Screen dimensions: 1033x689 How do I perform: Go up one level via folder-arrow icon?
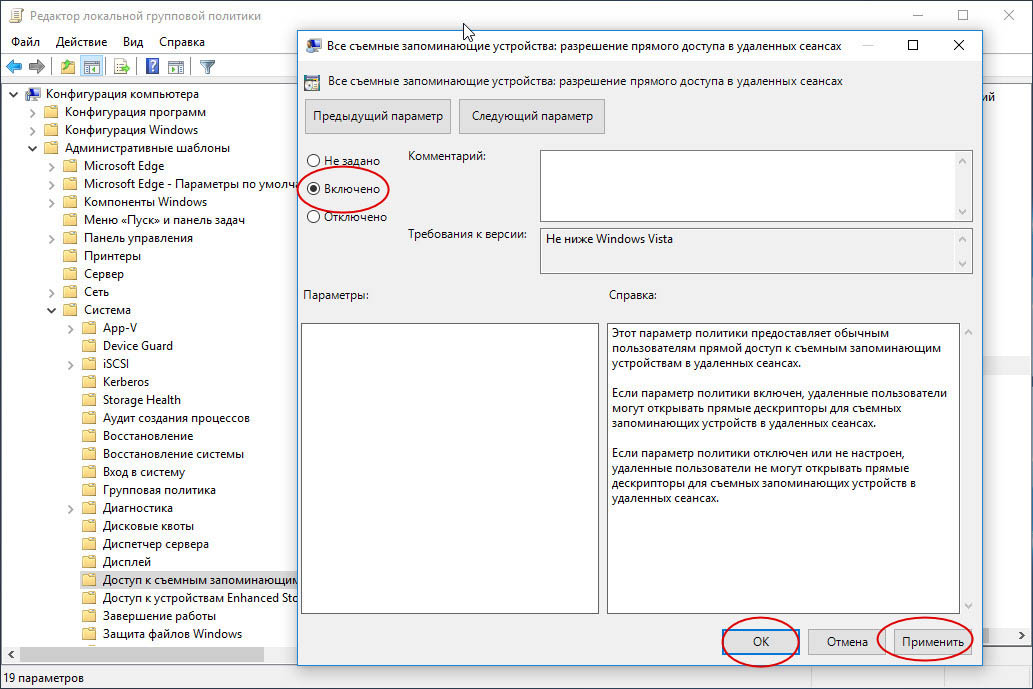67,67
